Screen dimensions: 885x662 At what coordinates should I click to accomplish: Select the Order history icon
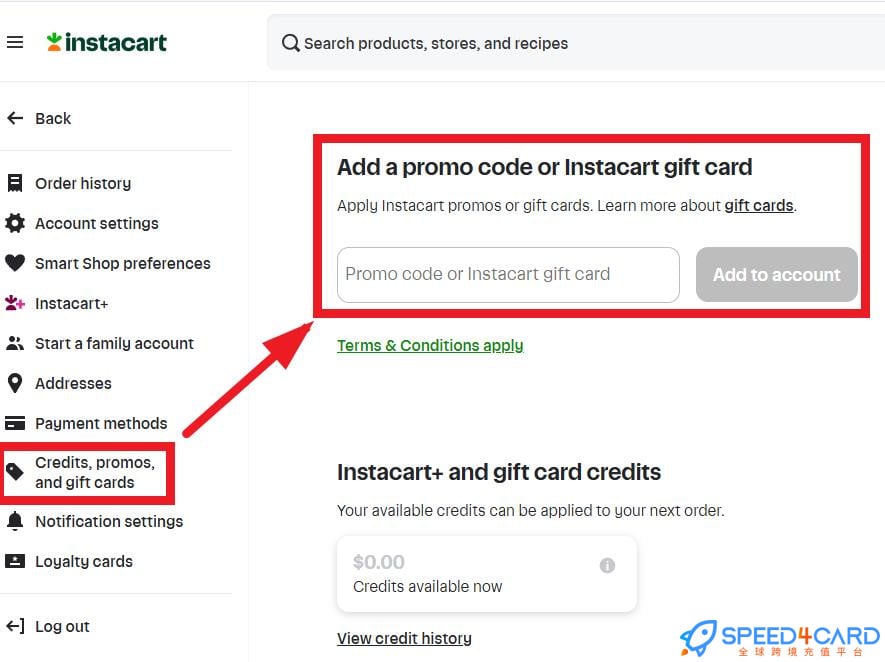coord(16,183)
